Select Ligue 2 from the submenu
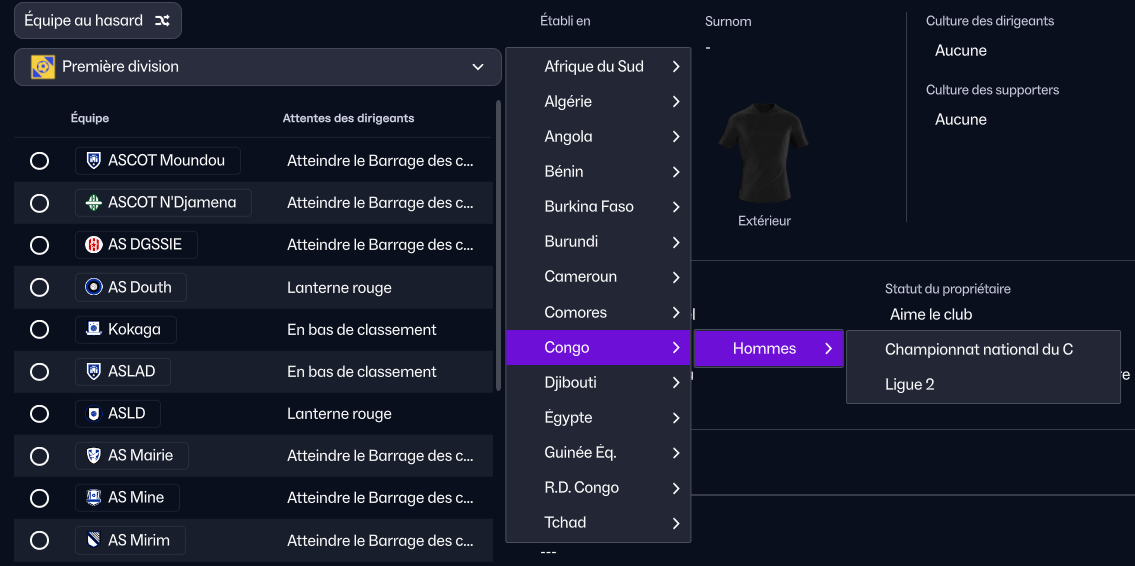The height and width of the screenshot is (566, 1135). pos(909,384)
